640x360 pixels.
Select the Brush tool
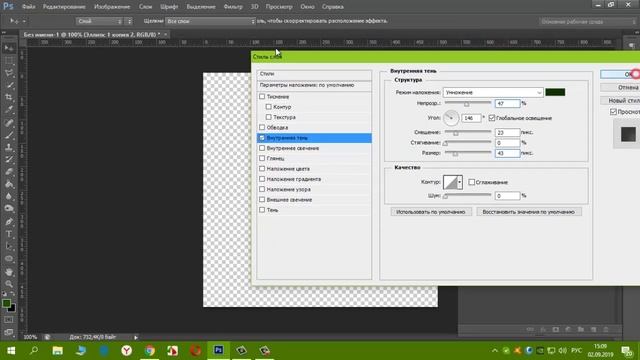[9, 135]
